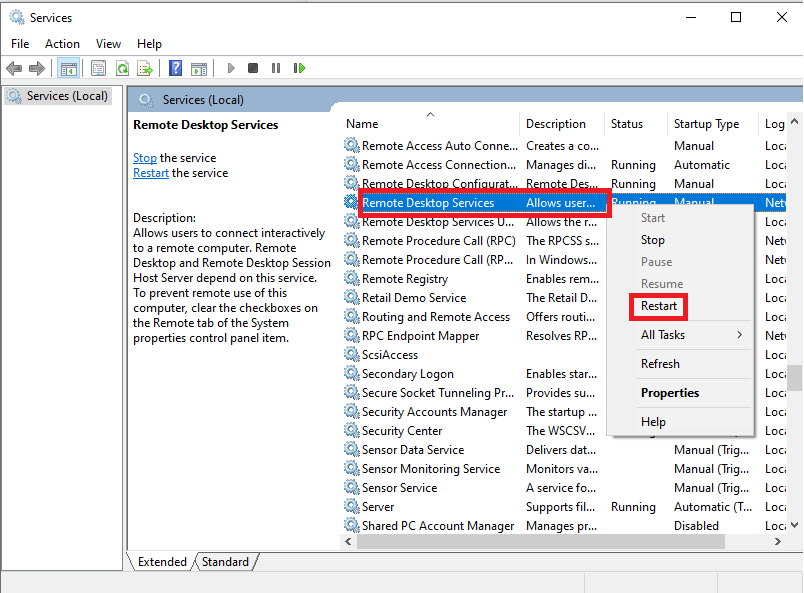Sort services by the Startup Type column
Image resolution: width=804 pixels, height=593 pixels.
(707, 124)
